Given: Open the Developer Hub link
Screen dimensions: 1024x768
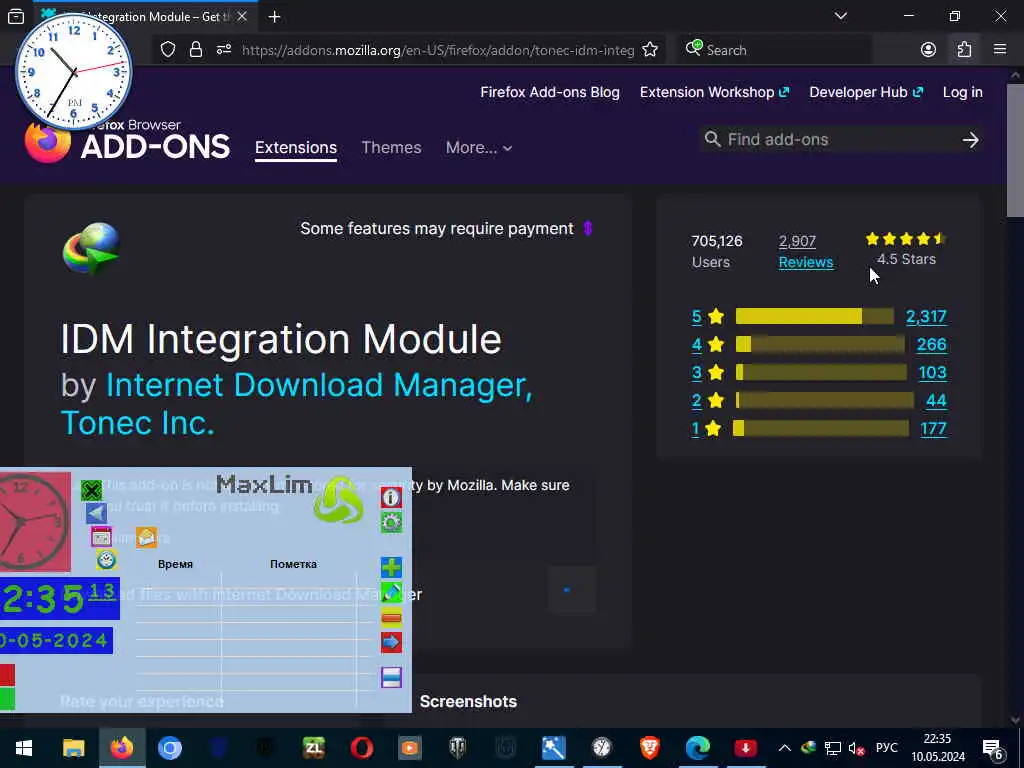Looking at the screenshot, I should coord(866,92).
